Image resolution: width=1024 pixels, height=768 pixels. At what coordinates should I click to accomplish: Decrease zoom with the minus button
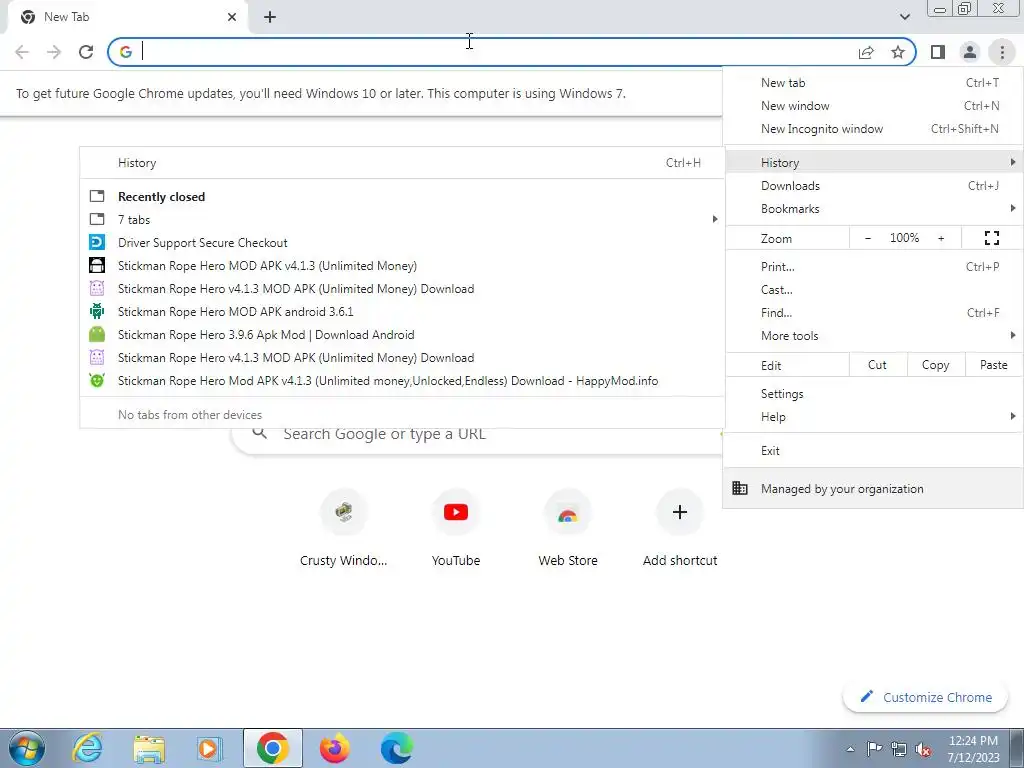[867, 238]
